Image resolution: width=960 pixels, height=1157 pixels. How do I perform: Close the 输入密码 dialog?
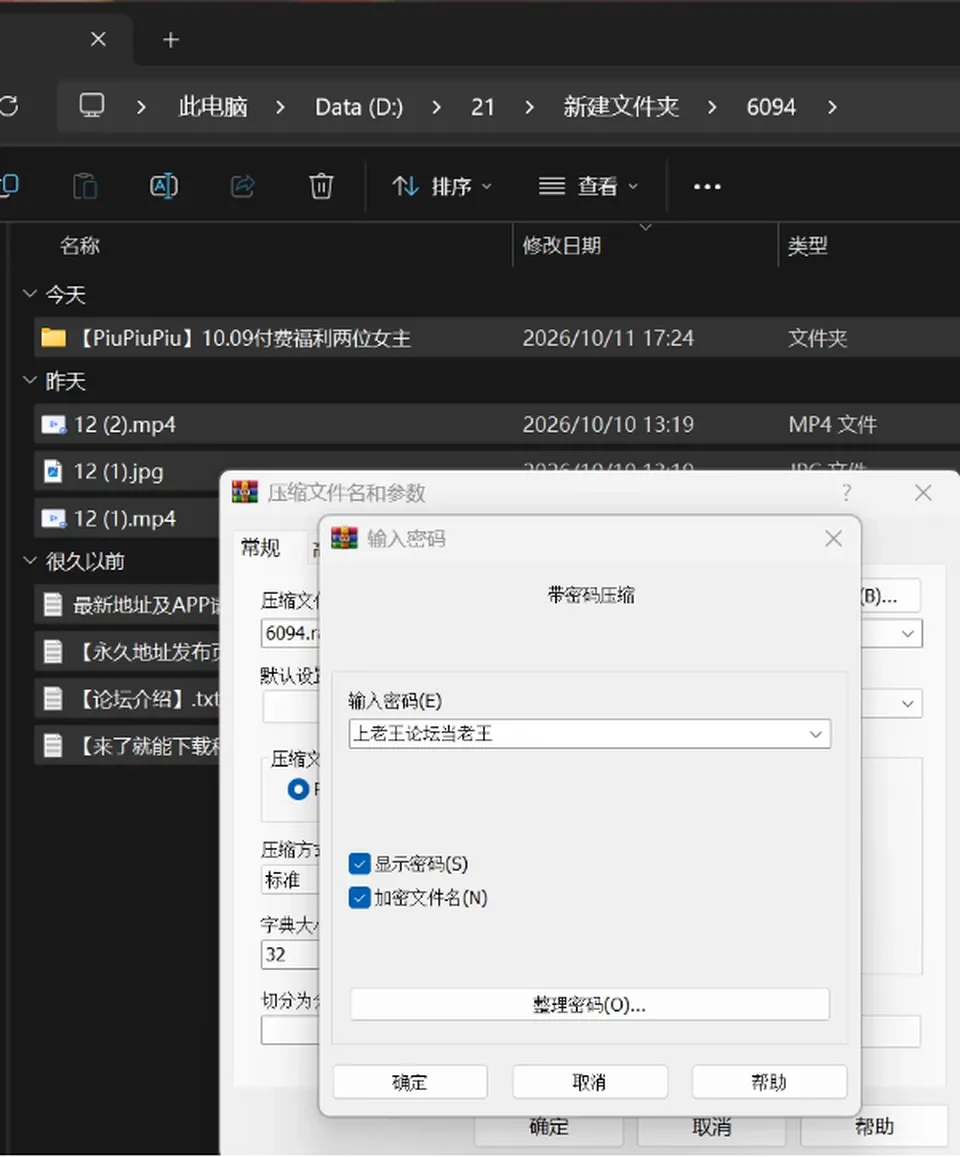834,539
